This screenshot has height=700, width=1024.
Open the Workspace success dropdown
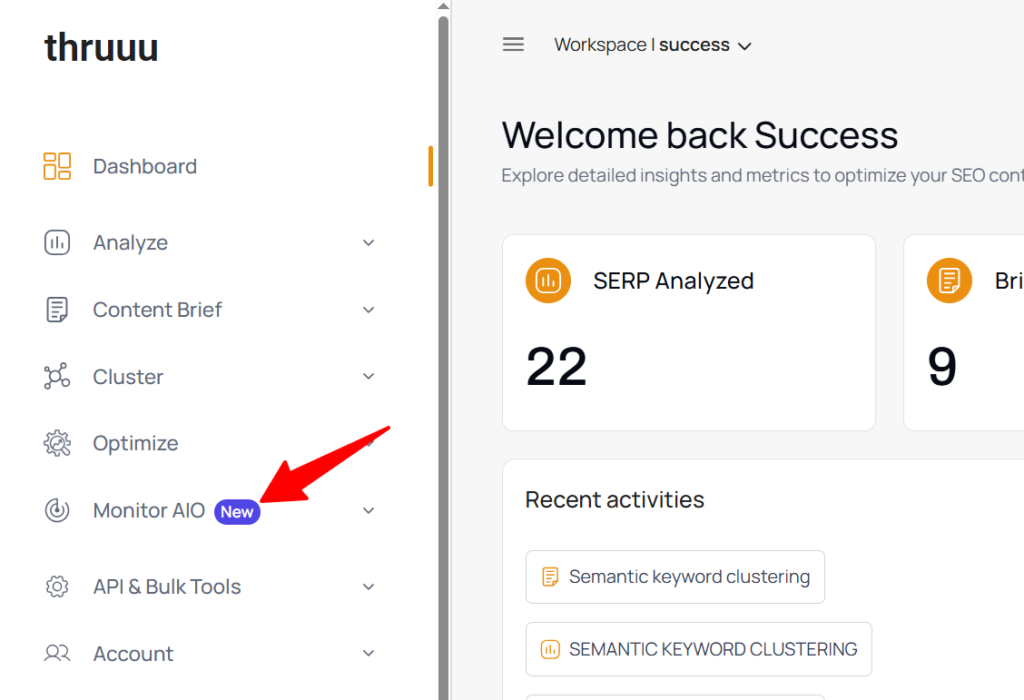(x=653, y=45)
